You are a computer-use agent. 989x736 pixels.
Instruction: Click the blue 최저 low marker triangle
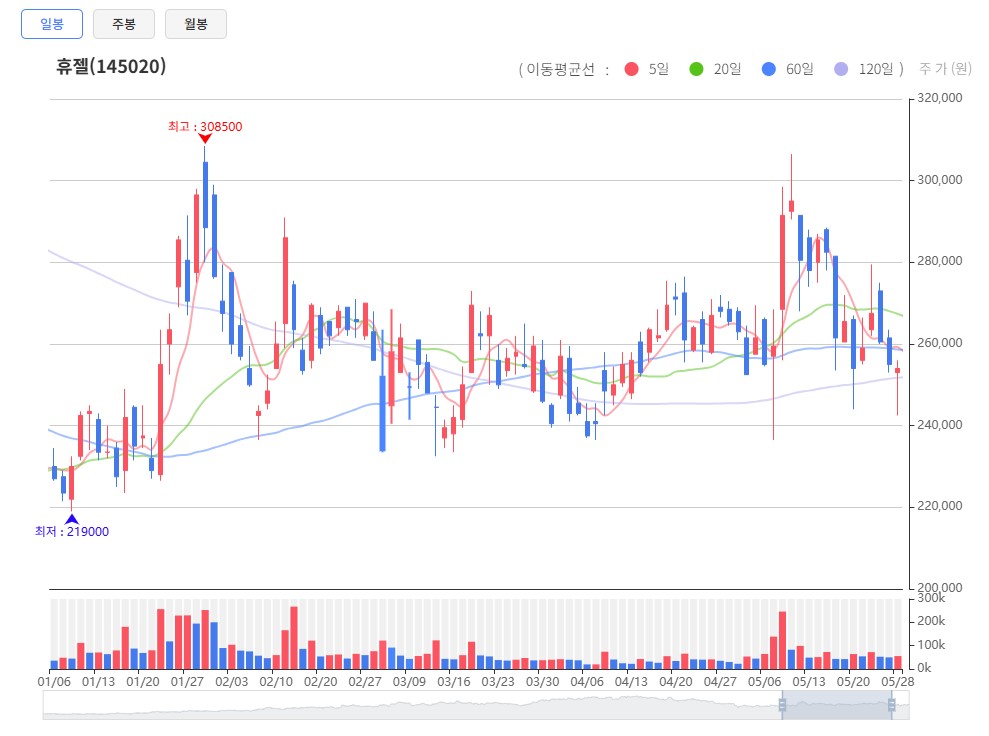pos(72,519)
